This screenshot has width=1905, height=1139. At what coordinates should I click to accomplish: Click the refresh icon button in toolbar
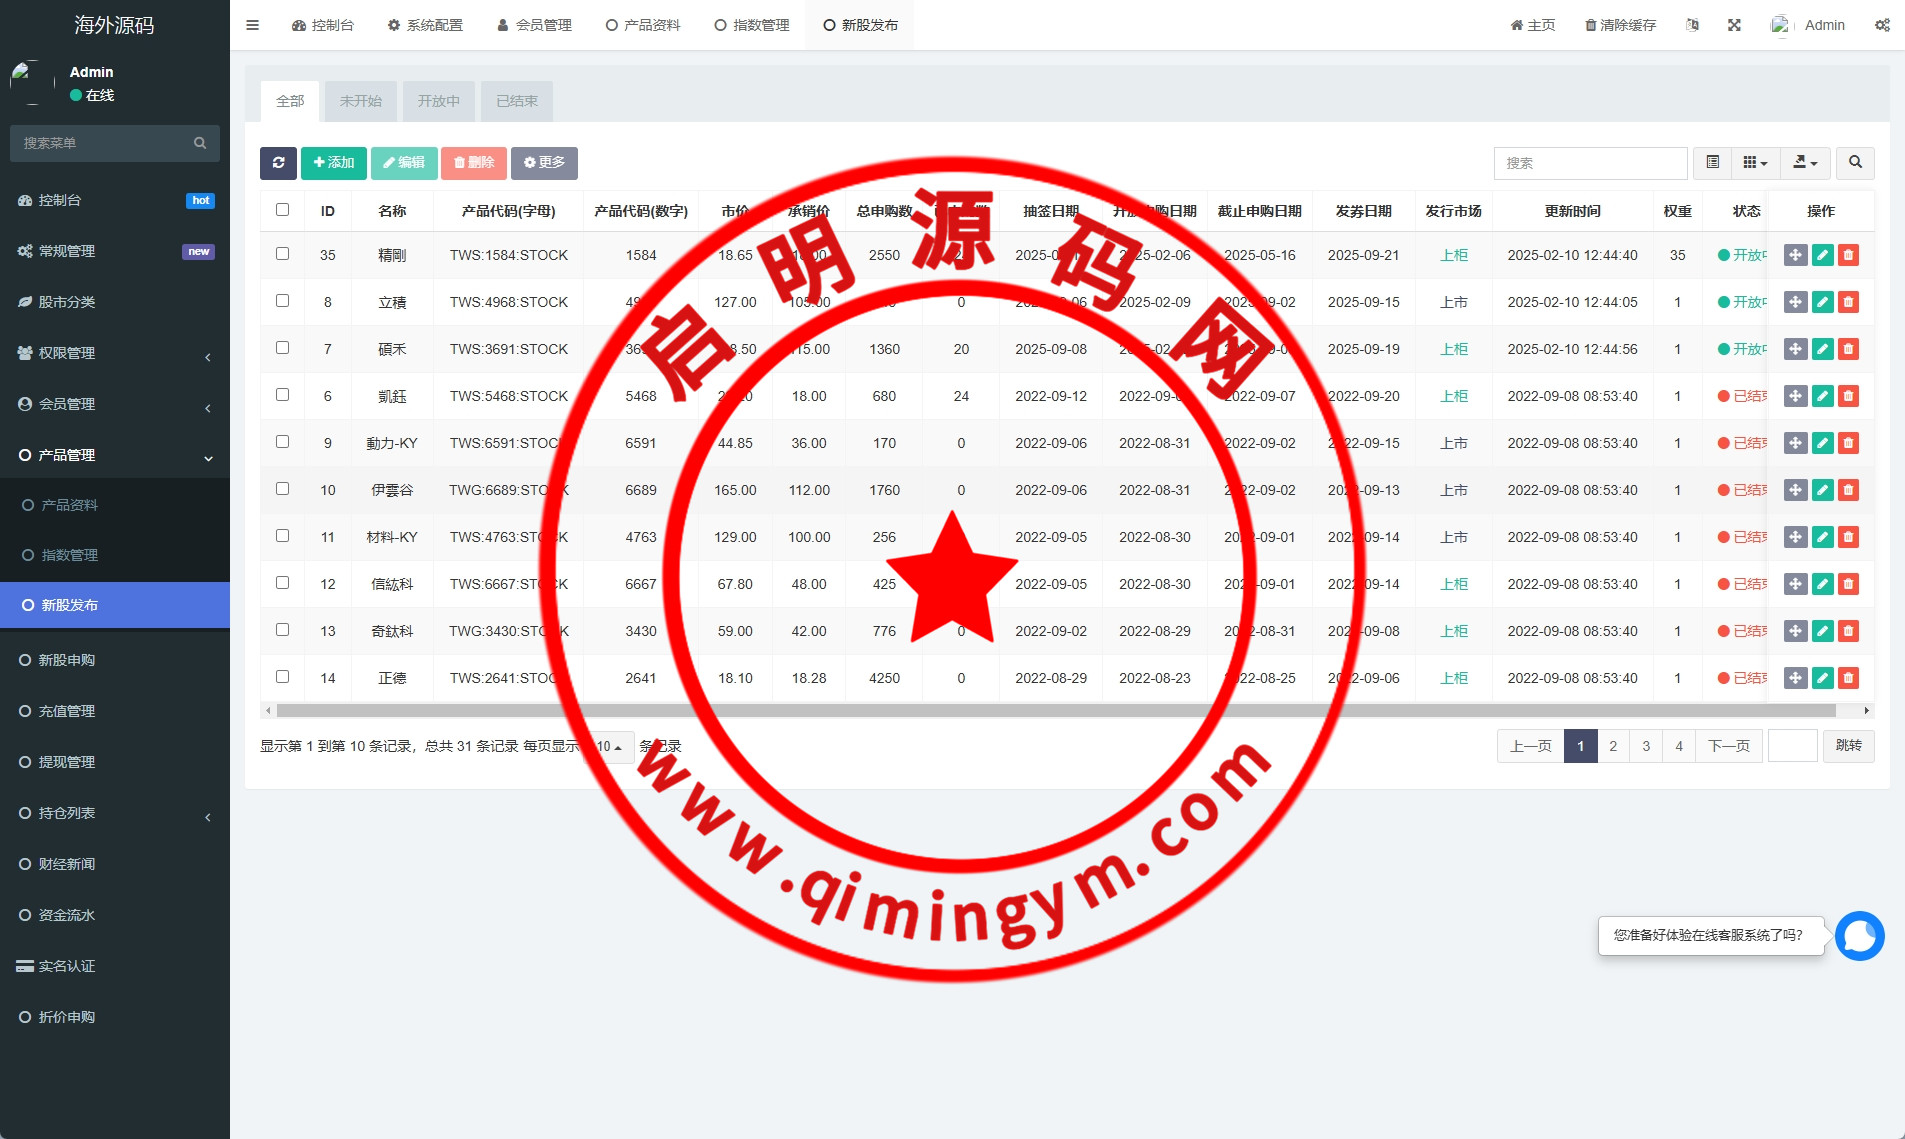pyautogui.click(x=278, y=163)
